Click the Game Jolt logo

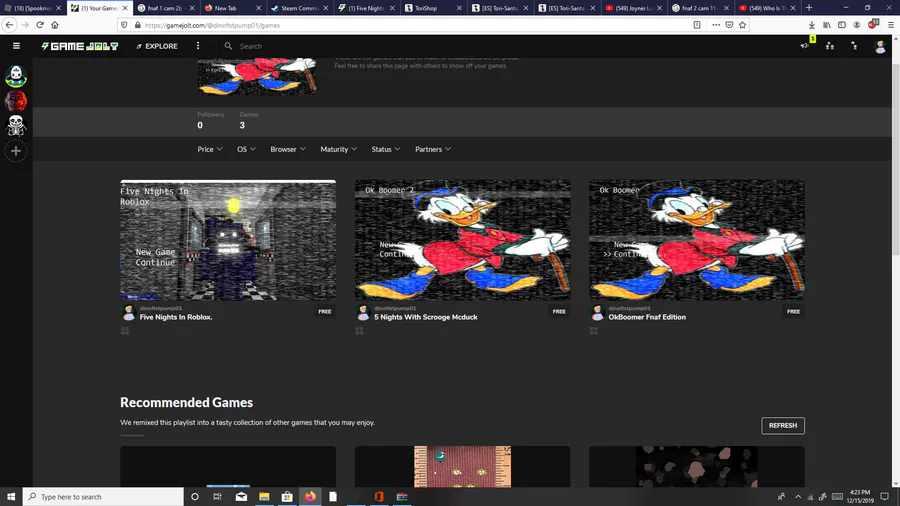[80, 46]
